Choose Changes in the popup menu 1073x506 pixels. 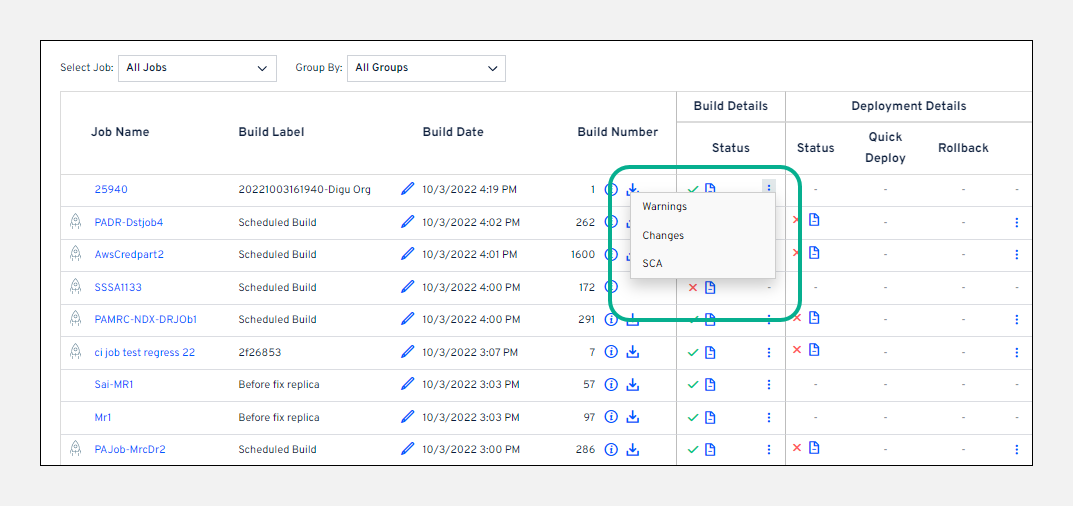[663, 236]
